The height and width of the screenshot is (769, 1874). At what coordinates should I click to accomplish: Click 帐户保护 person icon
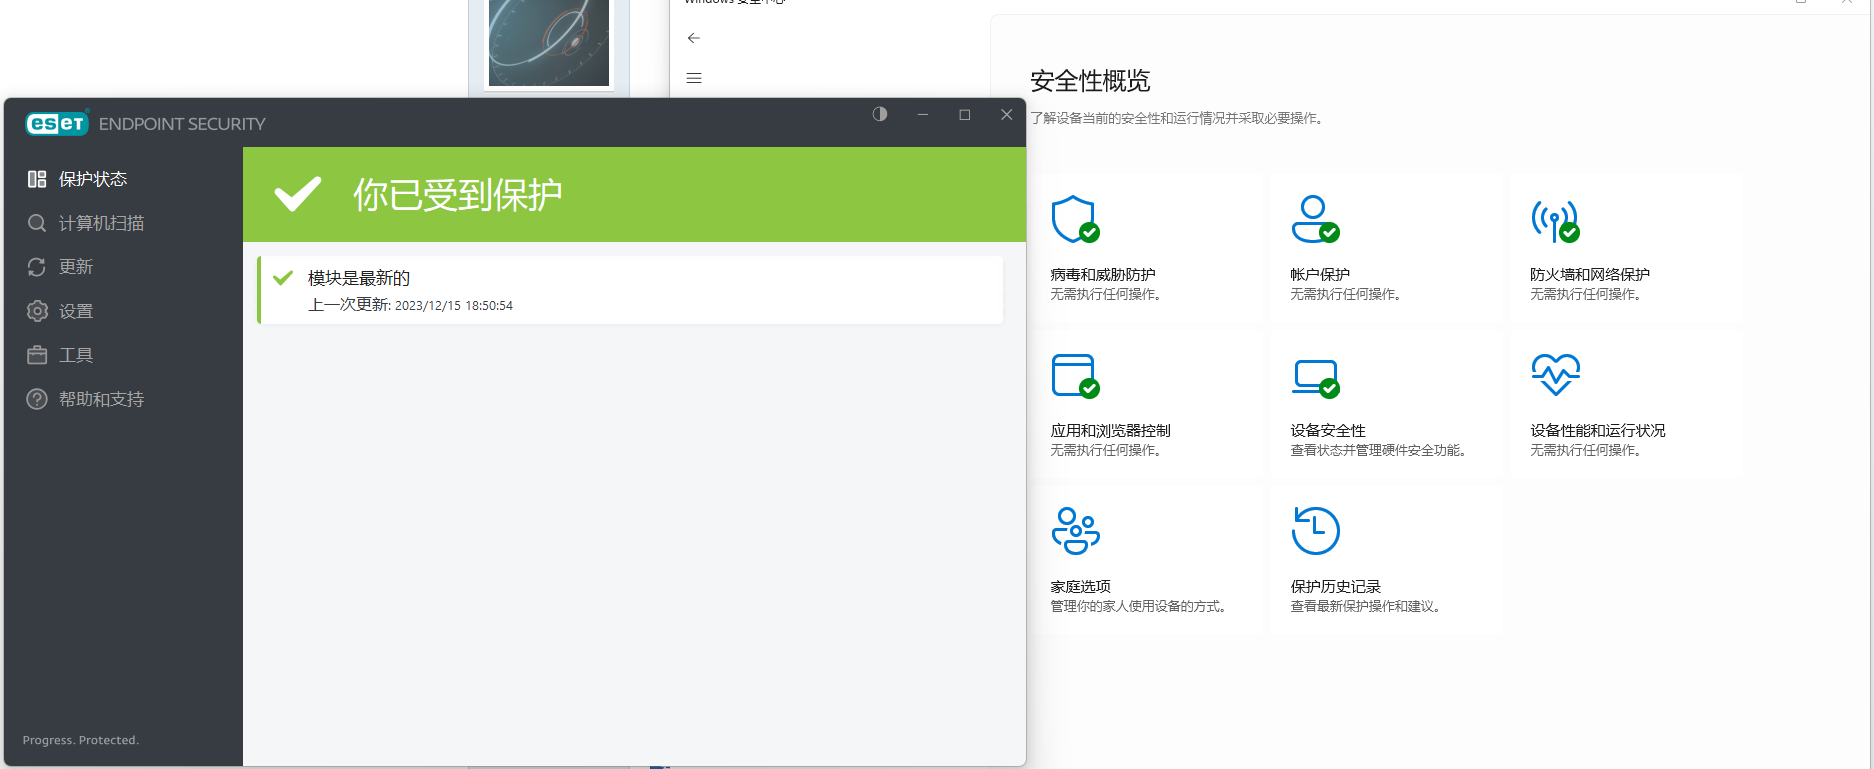[x=1315, y=219]
